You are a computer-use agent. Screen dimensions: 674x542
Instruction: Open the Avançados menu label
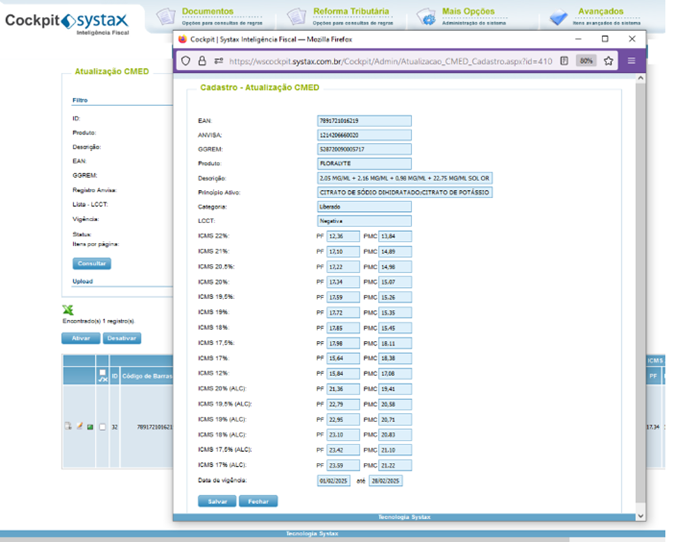coord(600,11)
